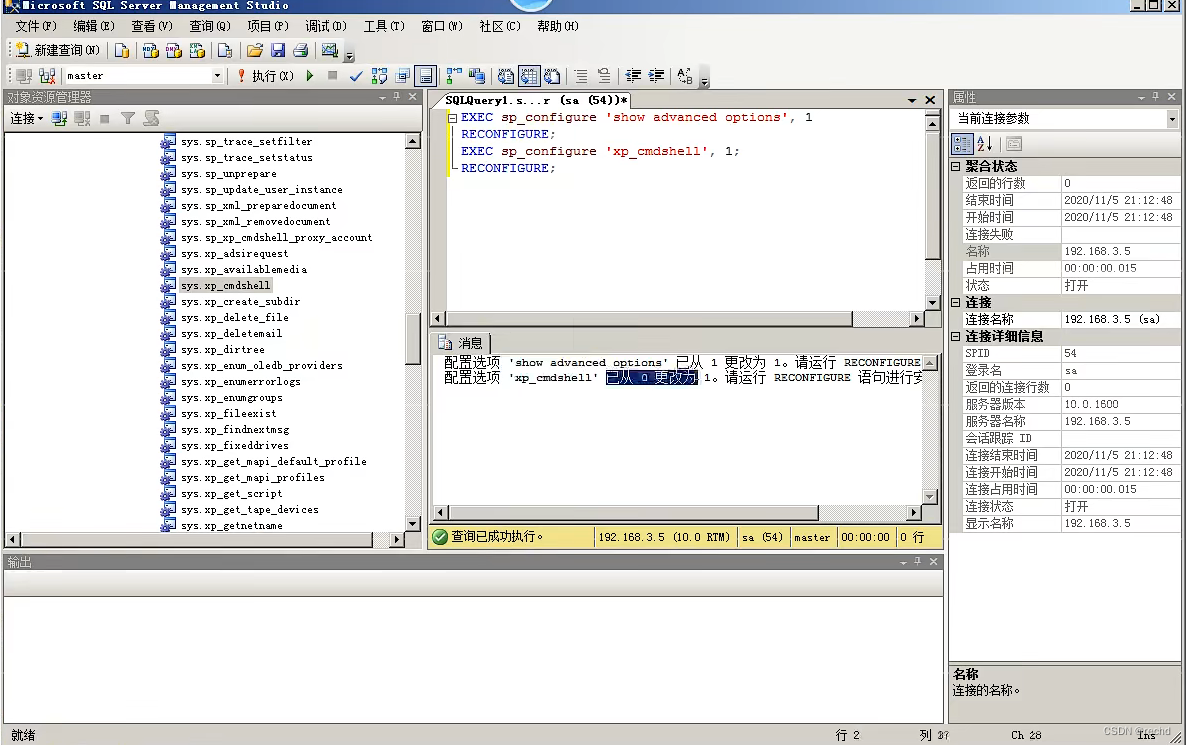Click the Cancel Executing Query stop icon

333,76
